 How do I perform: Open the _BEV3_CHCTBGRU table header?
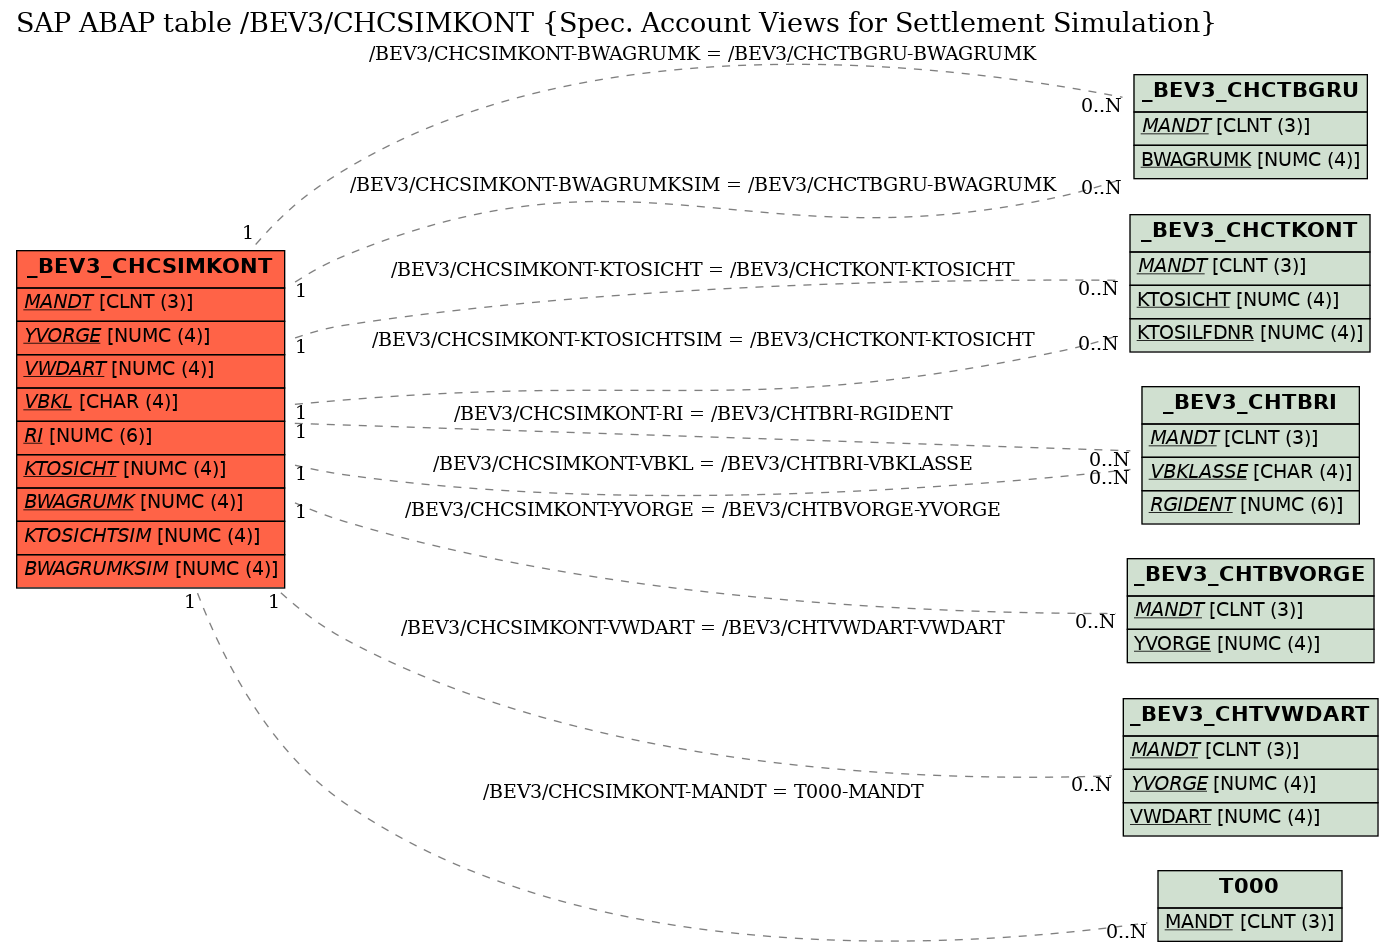[x=1250, y=91]
